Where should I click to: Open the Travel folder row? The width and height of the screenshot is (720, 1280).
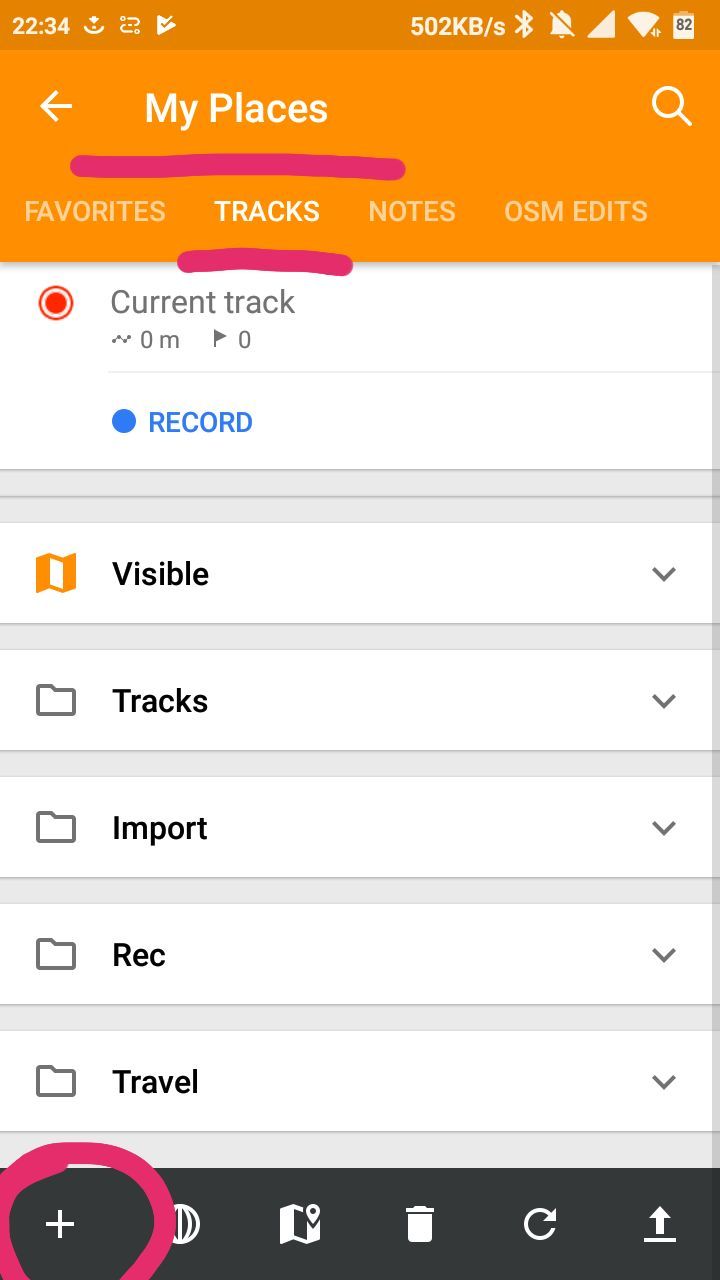point(360,1082)
